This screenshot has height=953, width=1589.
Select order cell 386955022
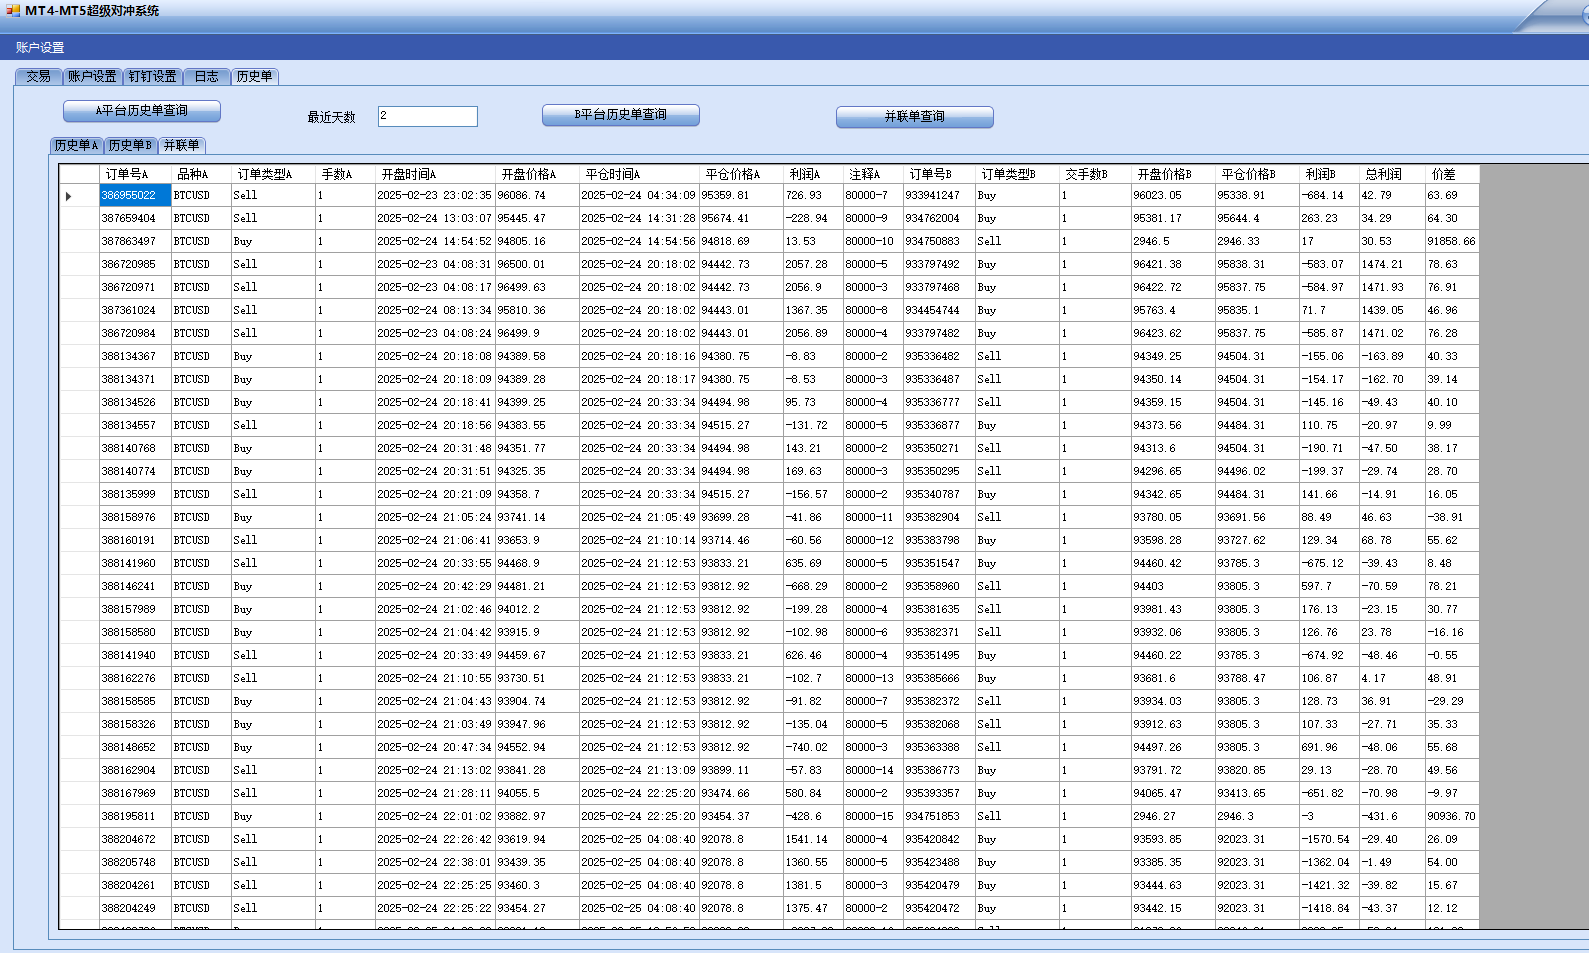pyautogui.click(x=128, y=196)
